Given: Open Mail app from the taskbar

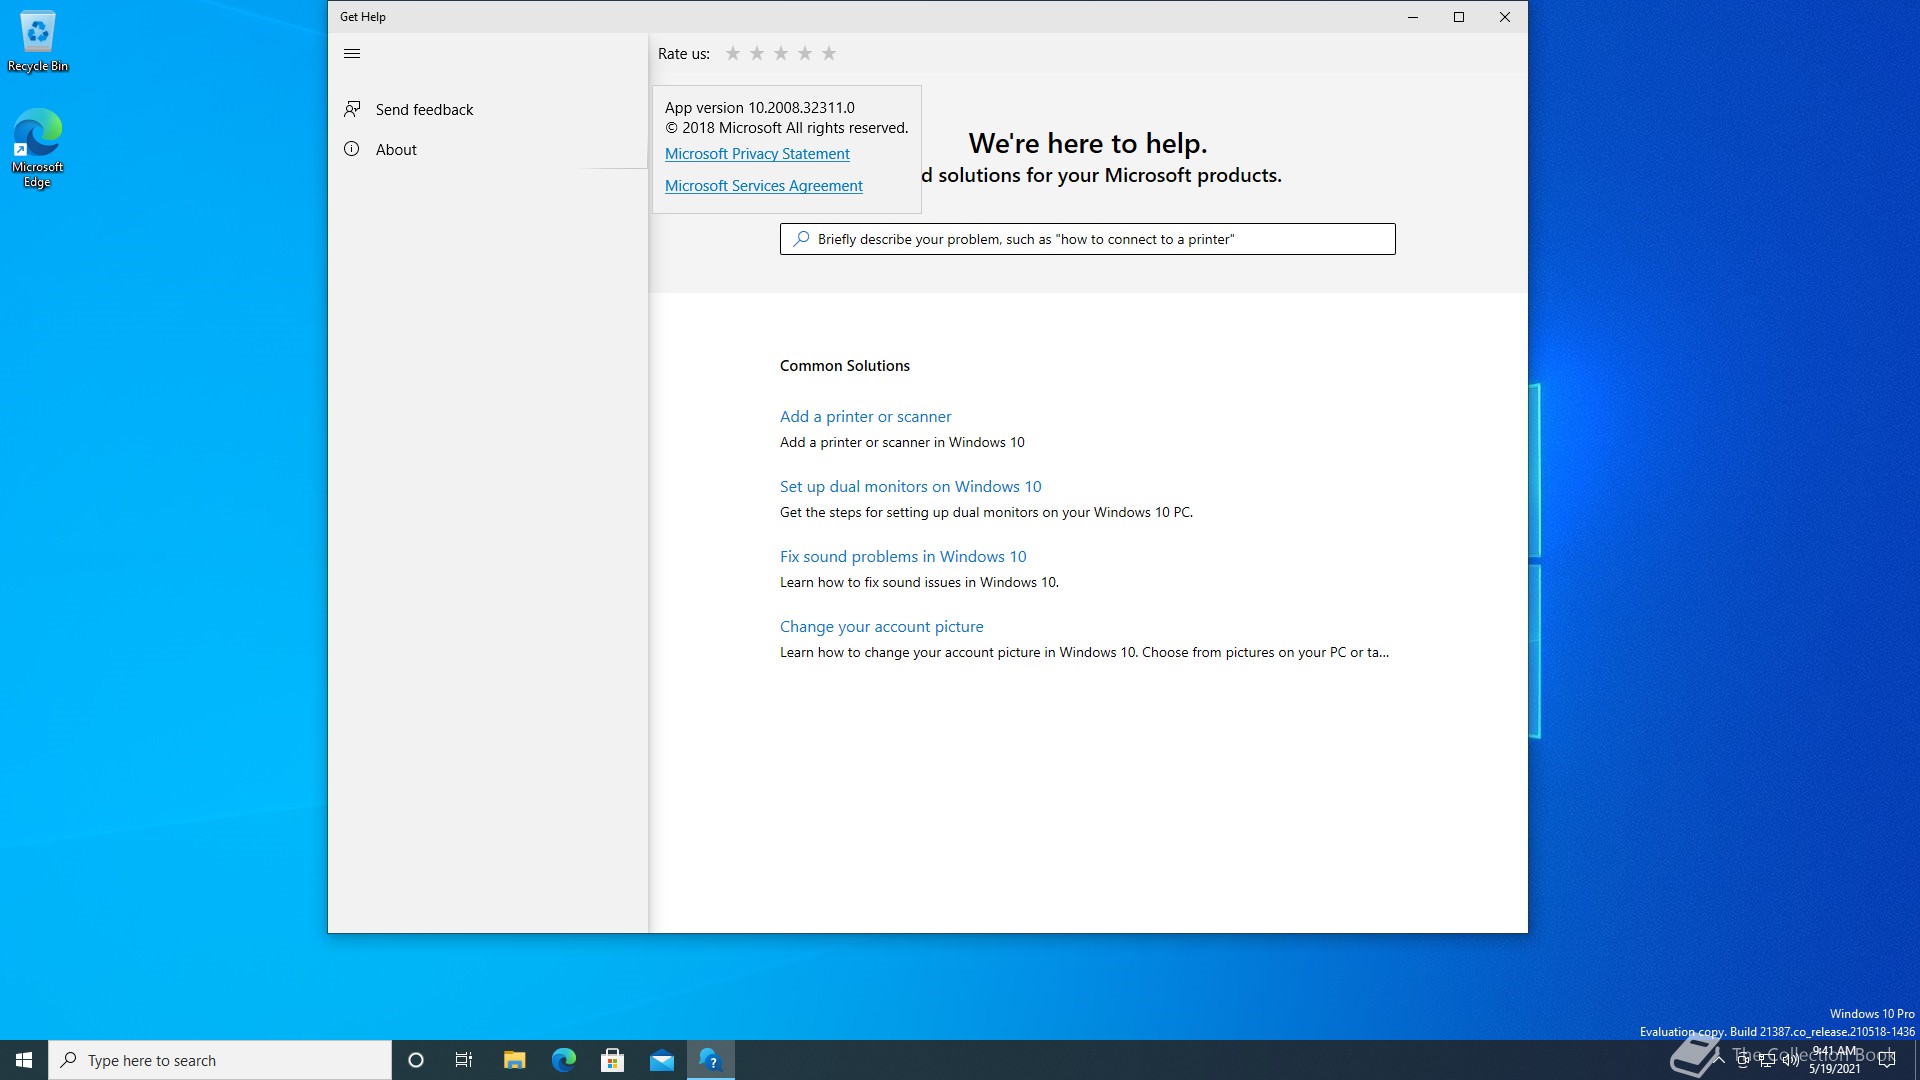Looking at the screenshot, I should tap(662, 1060).
